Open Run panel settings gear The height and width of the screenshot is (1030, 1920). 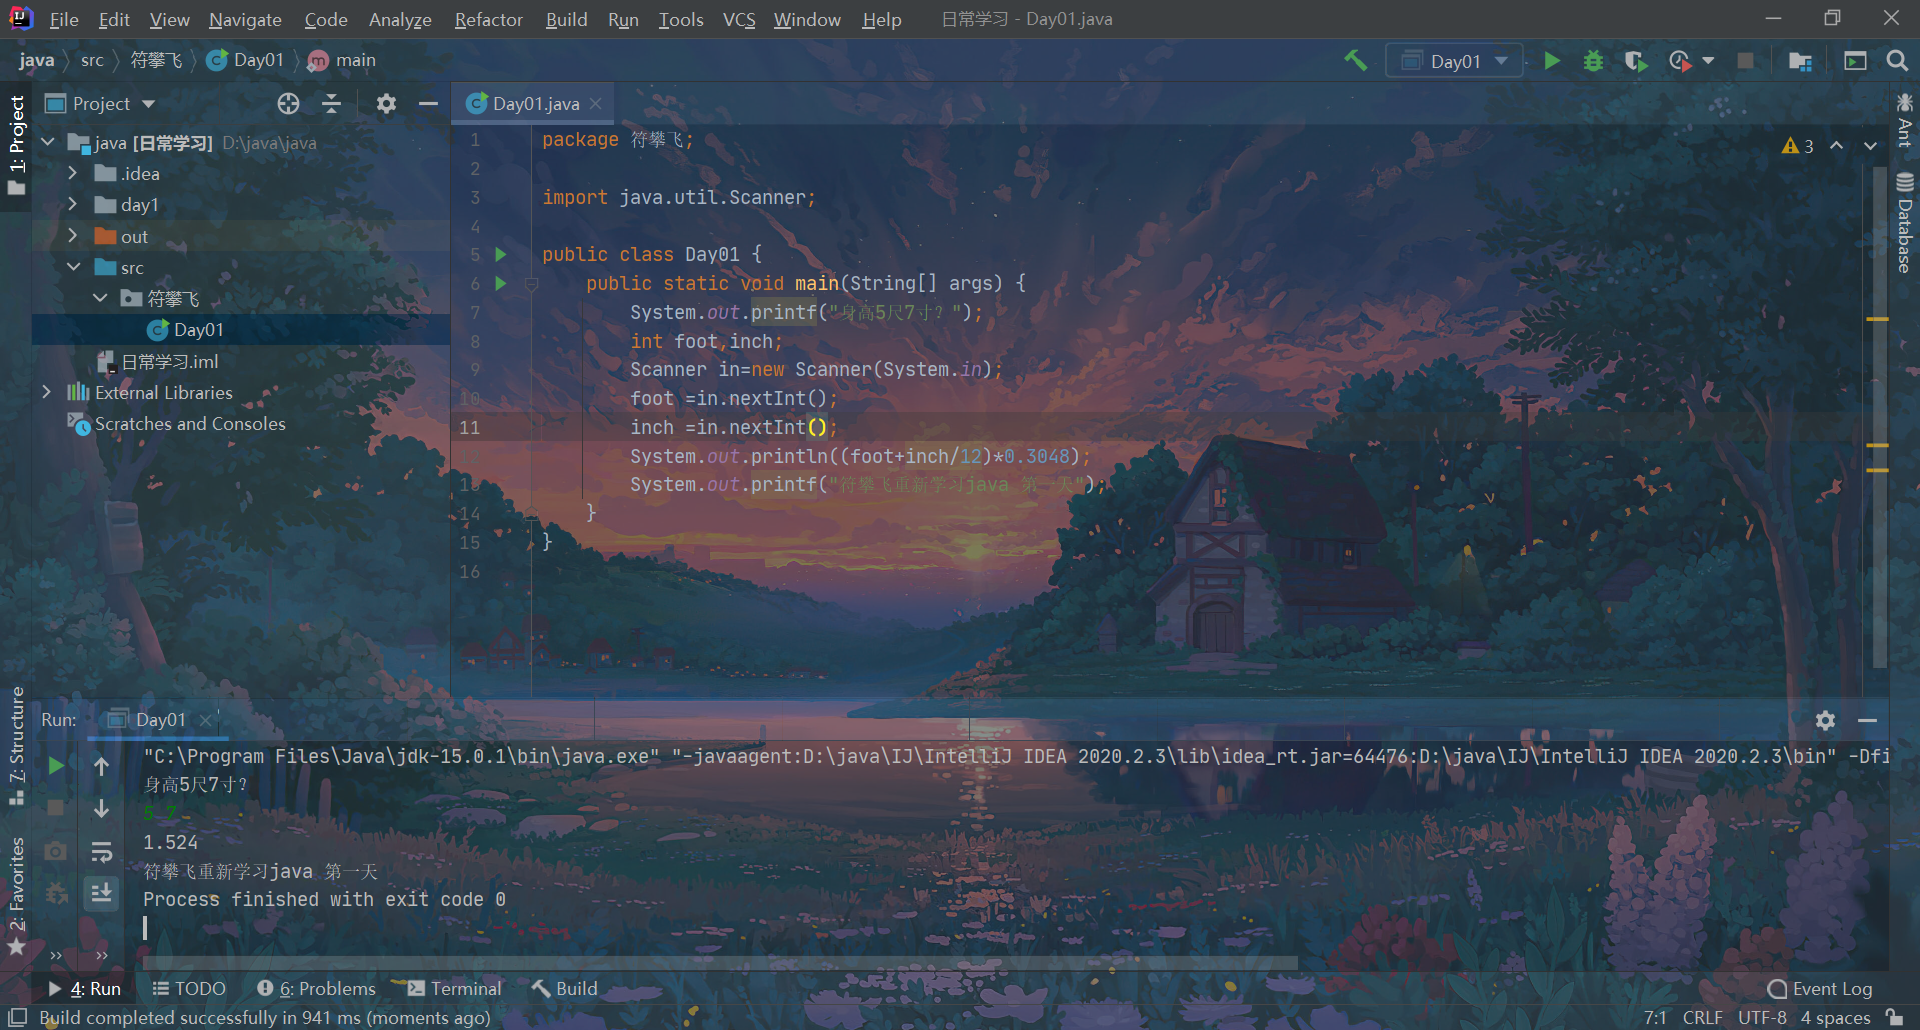[x=1825, y=720]
